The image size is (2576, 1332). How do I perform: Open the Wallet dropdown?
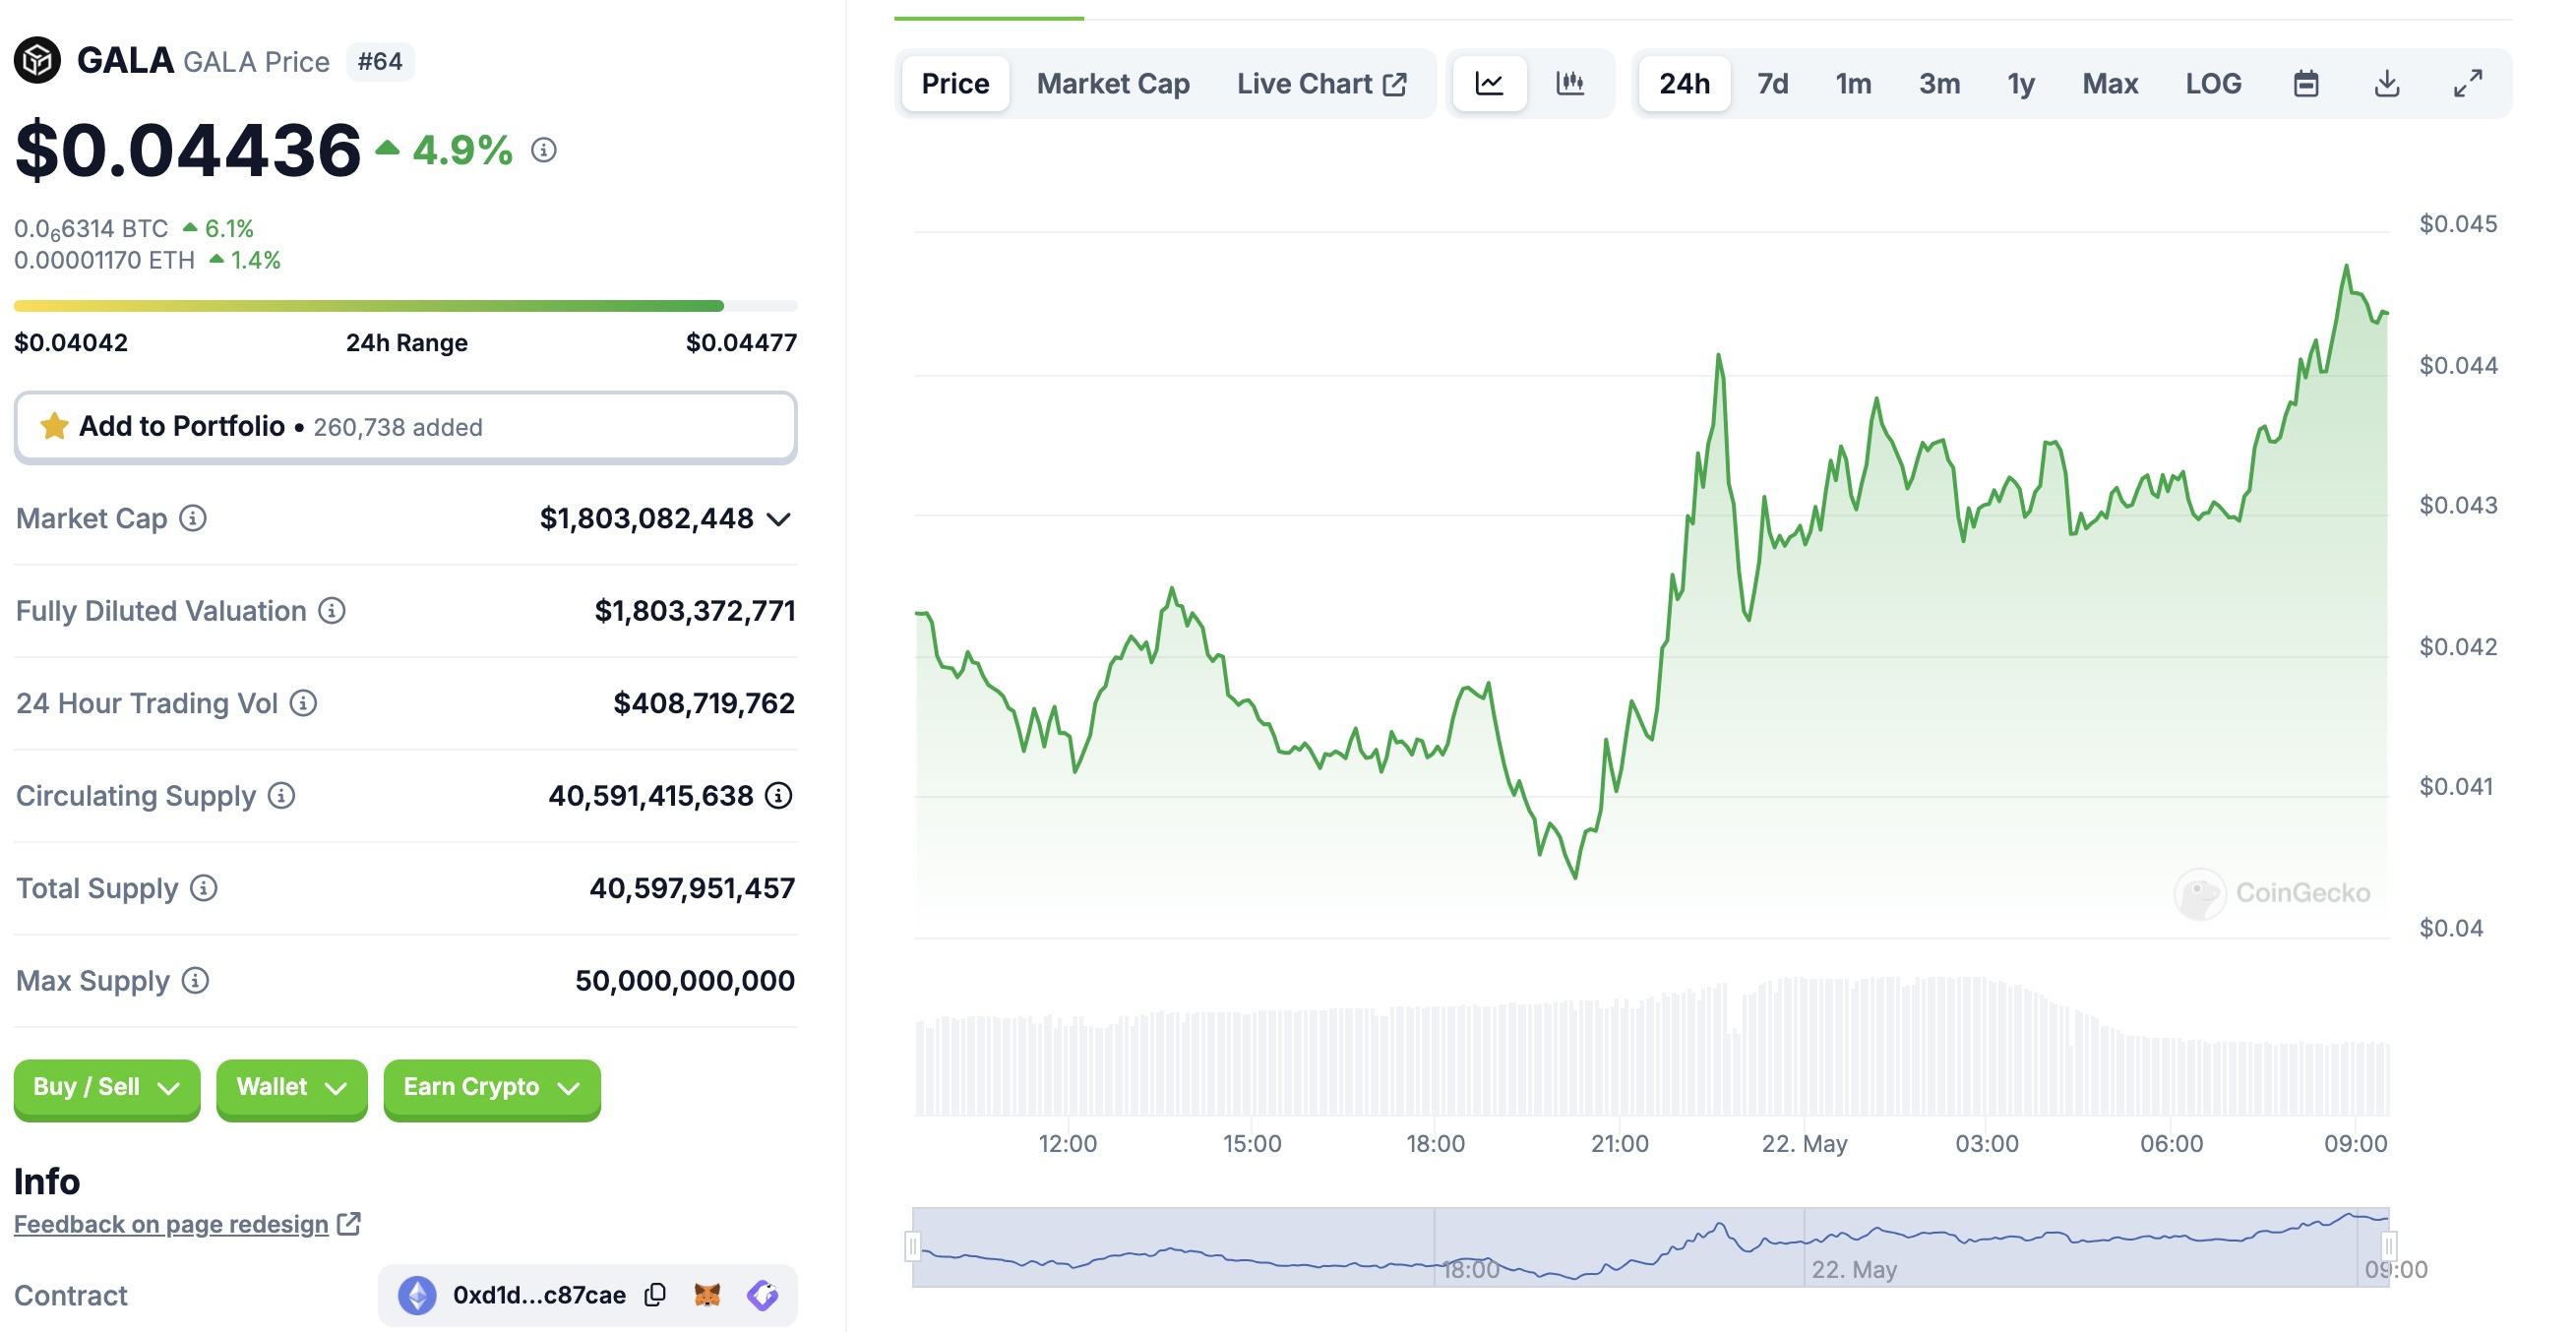click(x=292, y=1088)
